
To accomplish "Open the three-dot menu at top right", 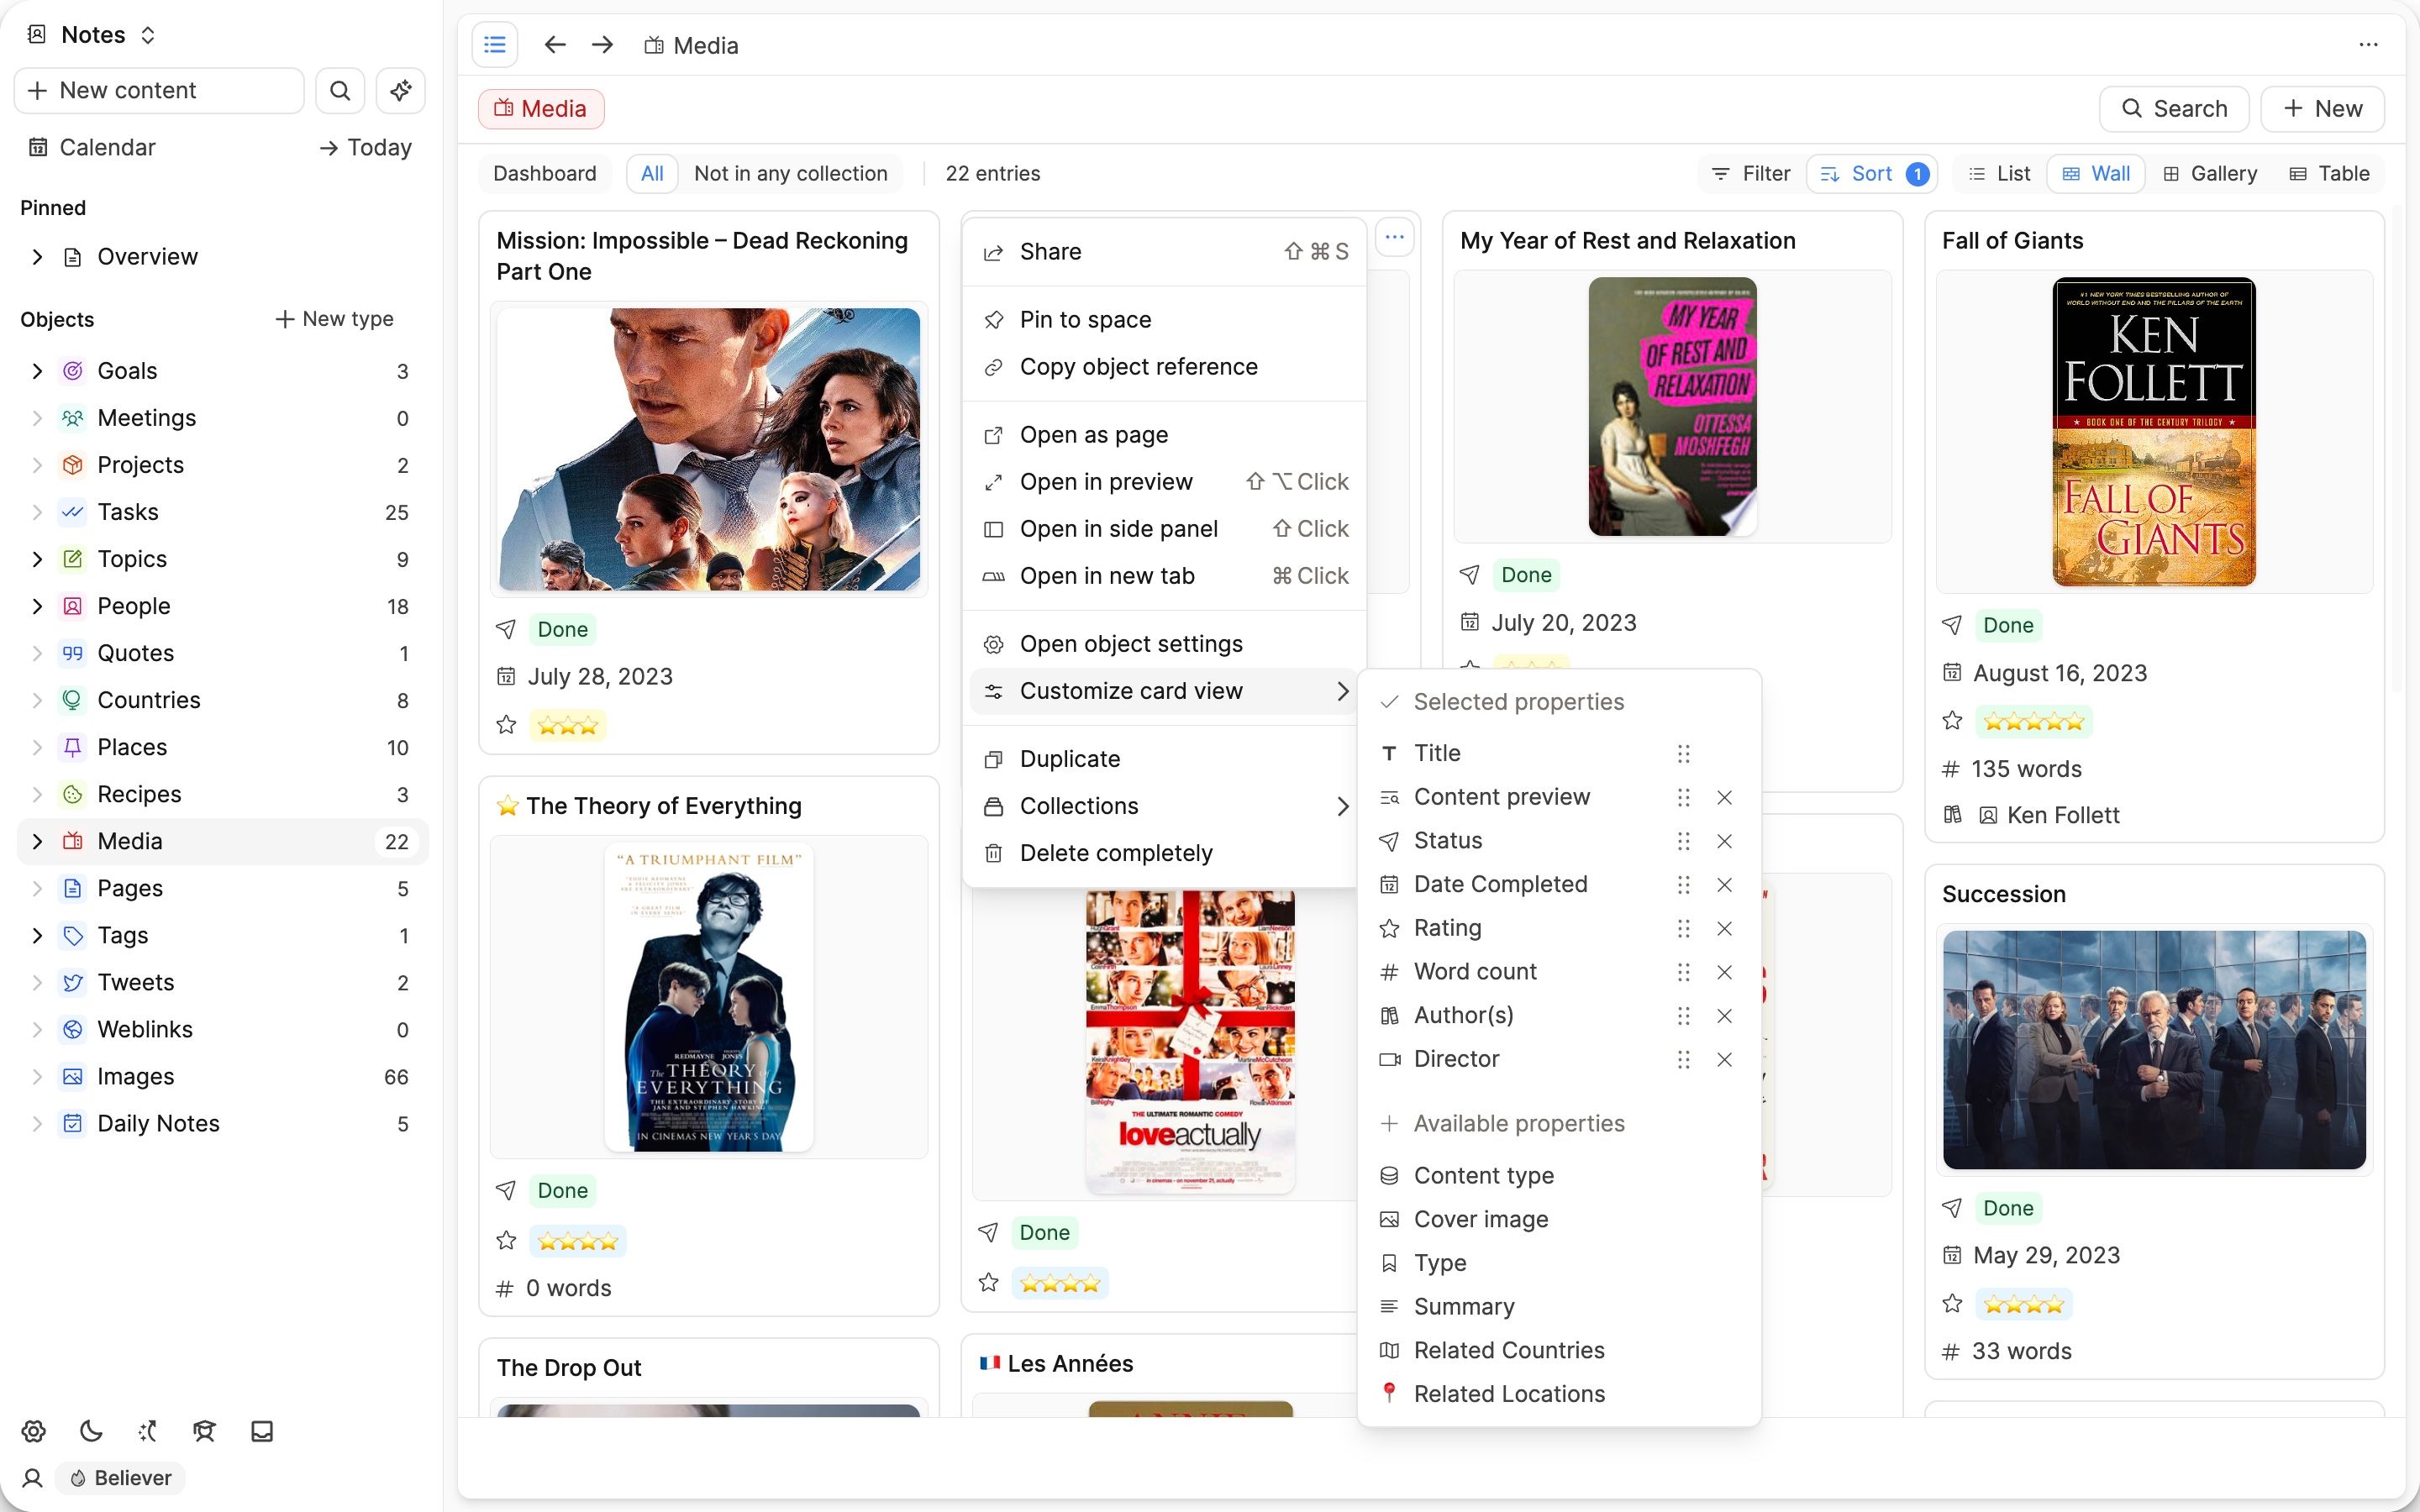I will click(2369, 45).
